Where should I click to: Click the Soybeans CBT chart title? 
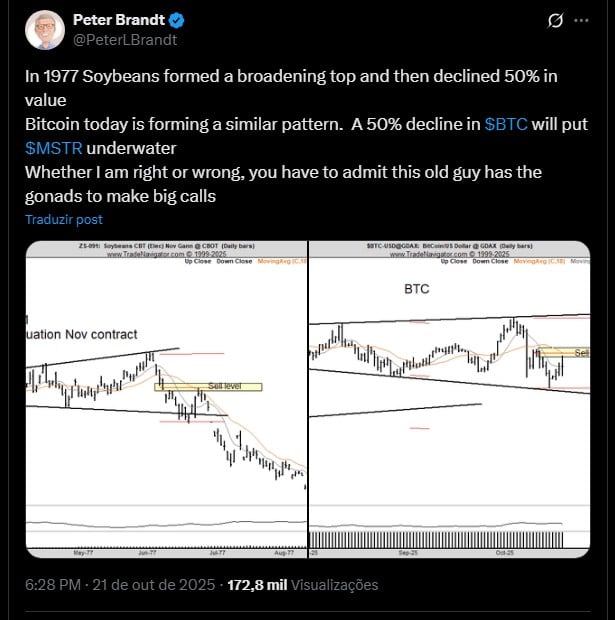pyautogui.click(x=150, y=246)
